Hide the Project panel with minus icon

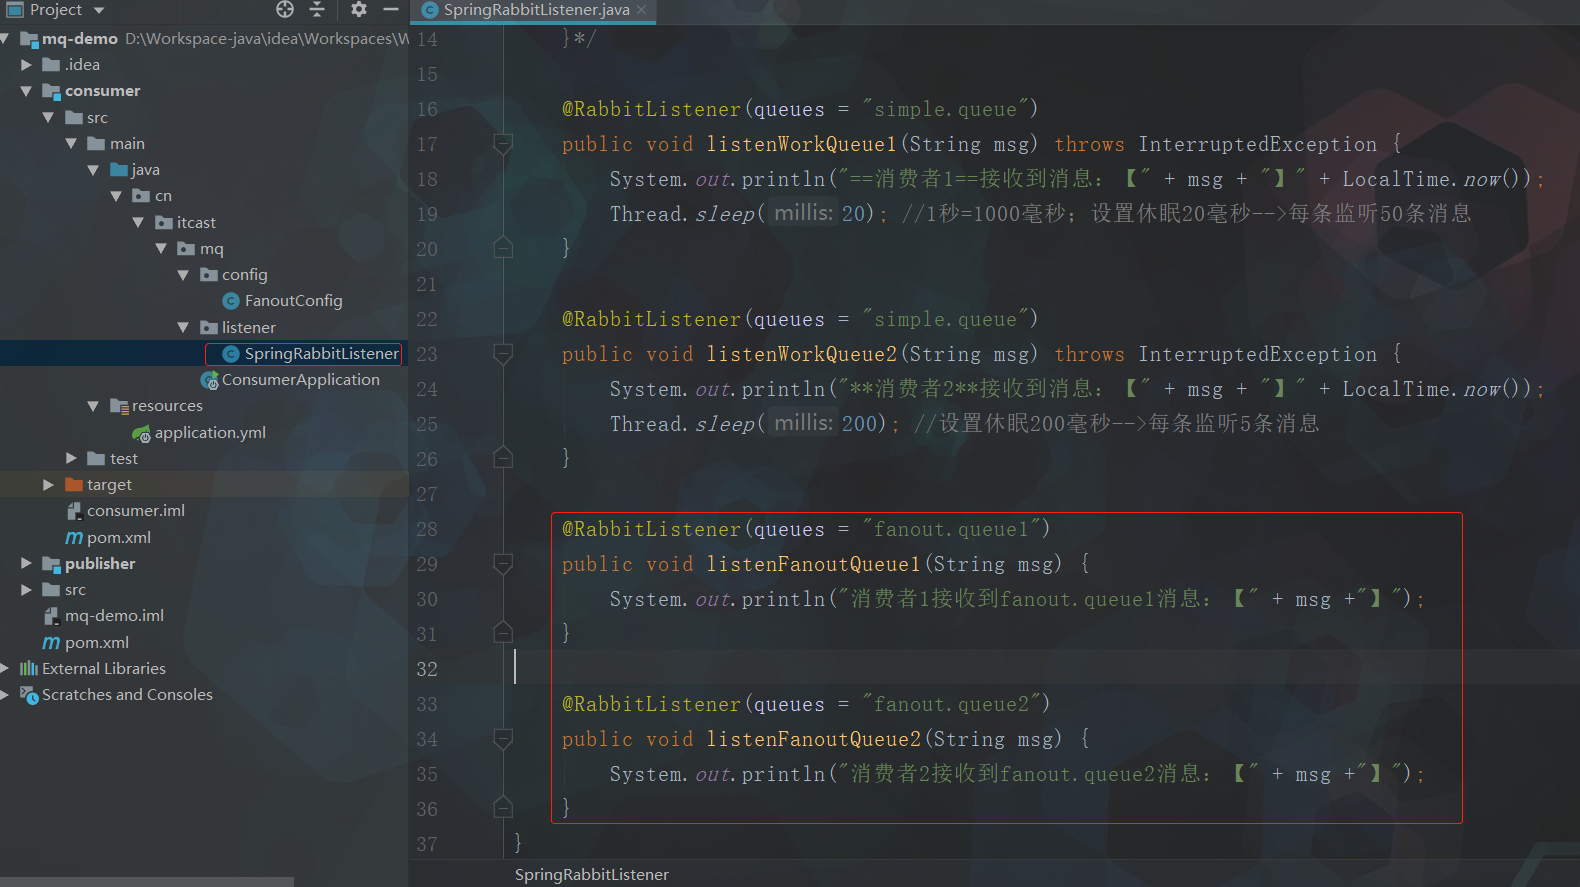[391, 9]
